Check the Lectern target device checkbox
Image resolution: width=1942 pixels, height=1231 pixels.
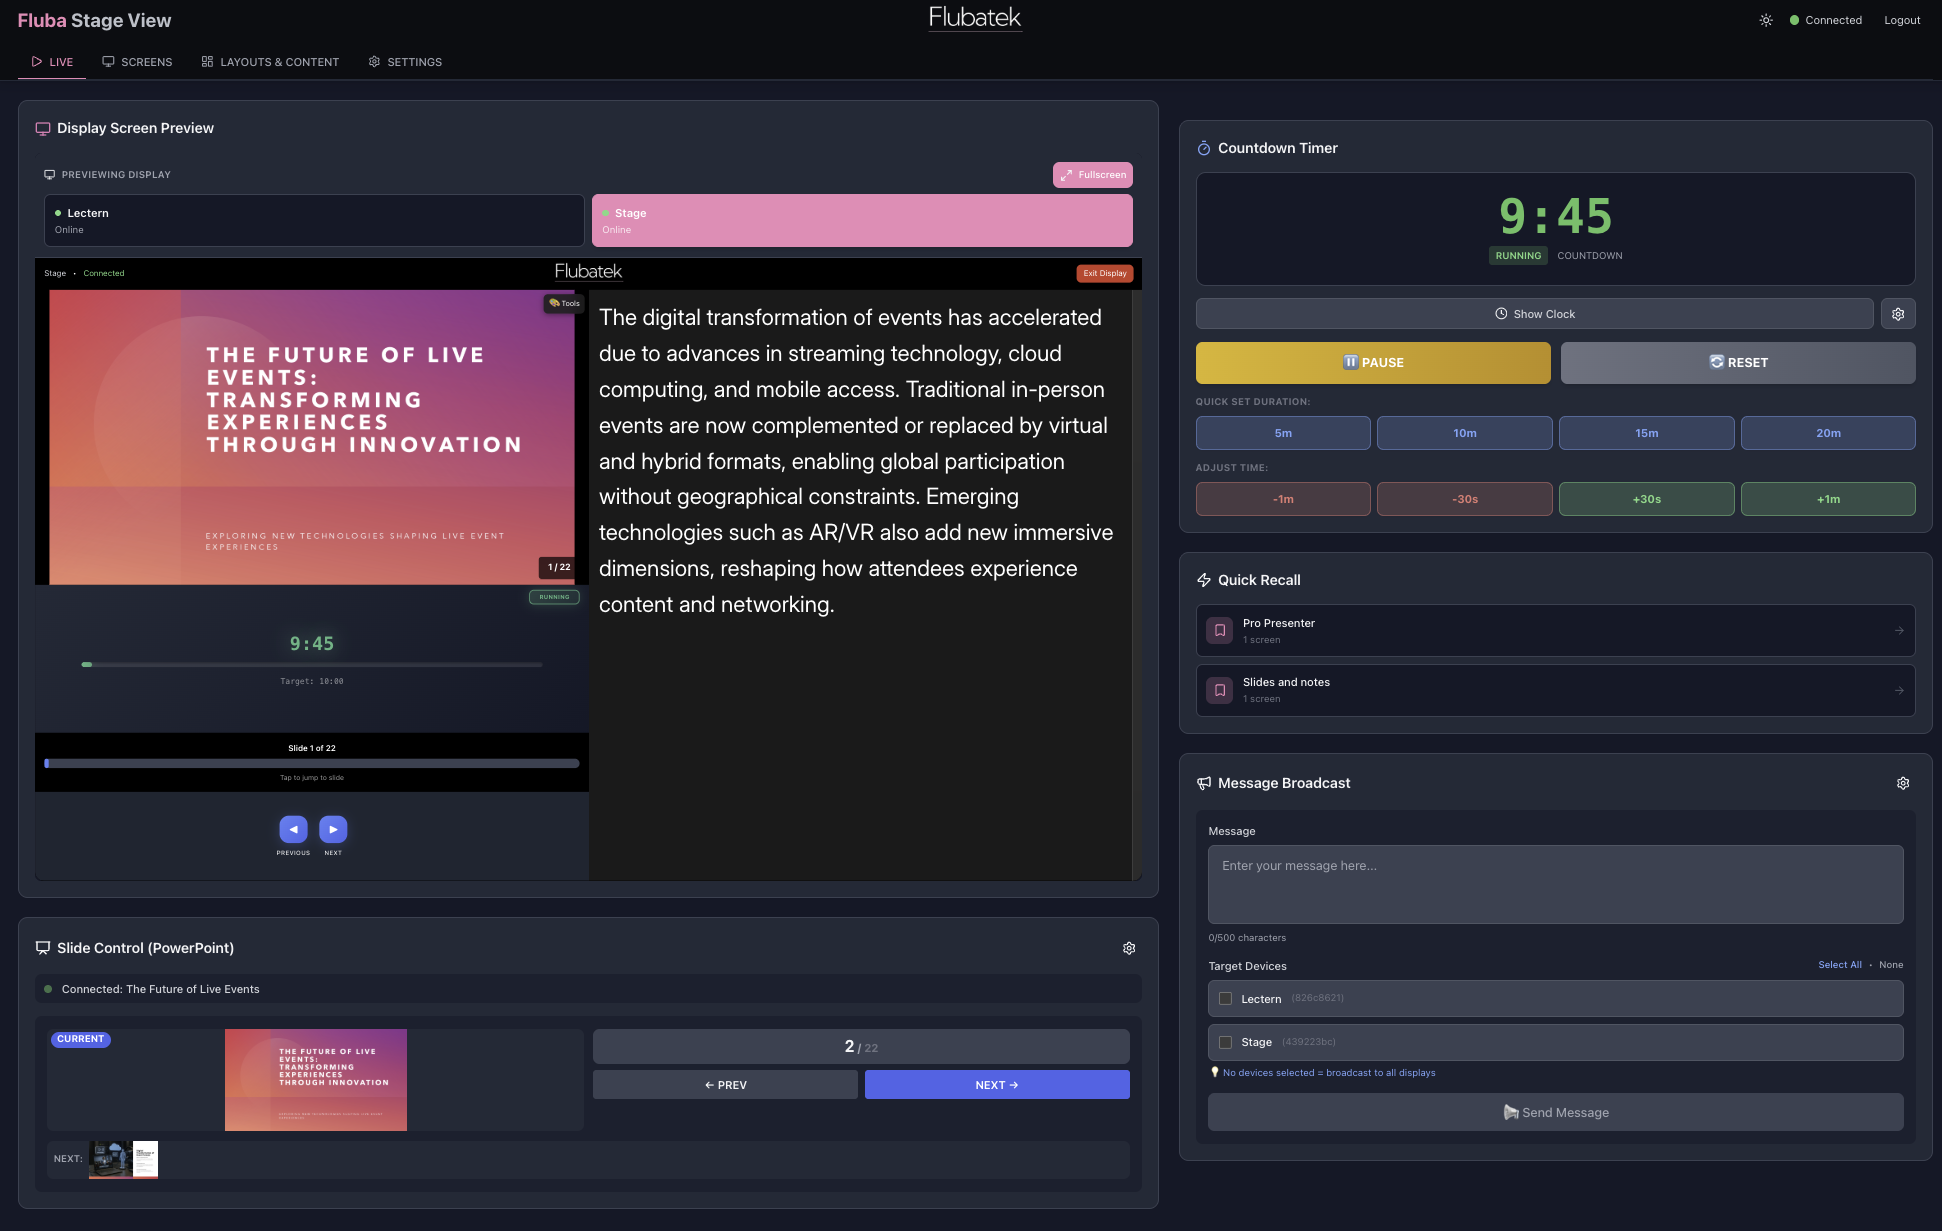point(1225,999)
